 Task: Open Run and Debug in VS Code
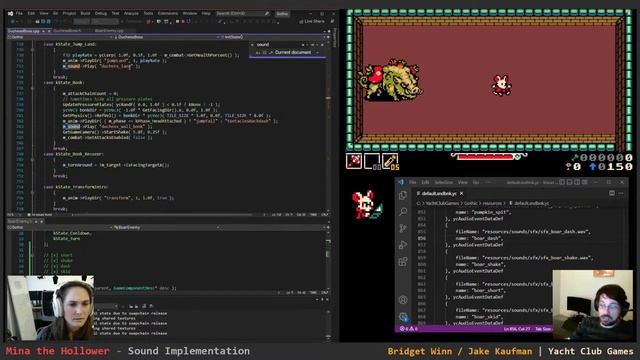coord(403,245)
